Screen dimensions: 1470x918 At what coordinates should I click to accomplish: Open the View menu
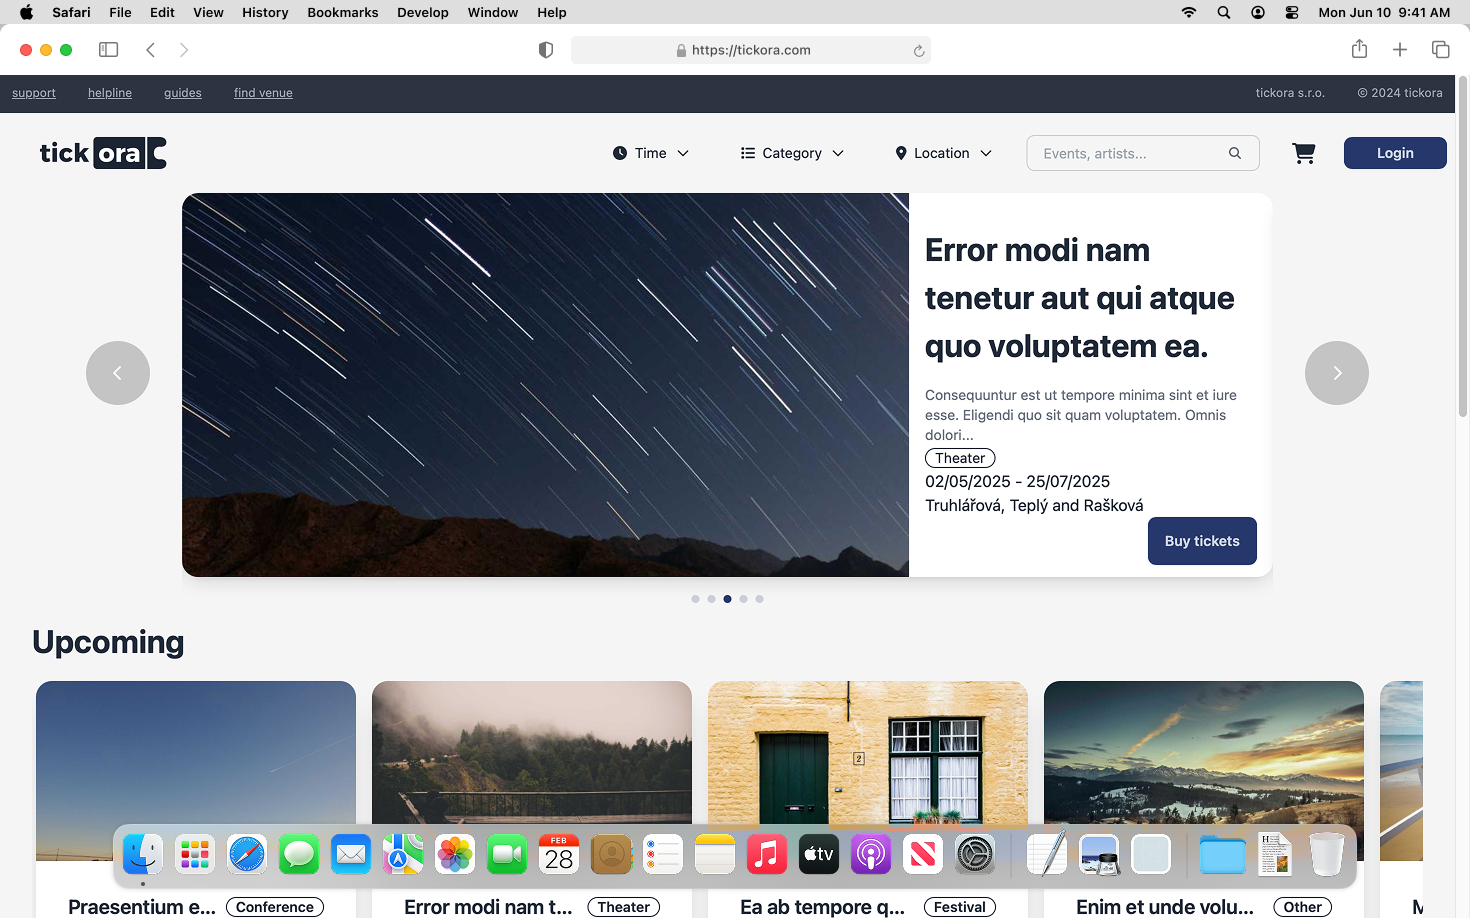point(208,12)
